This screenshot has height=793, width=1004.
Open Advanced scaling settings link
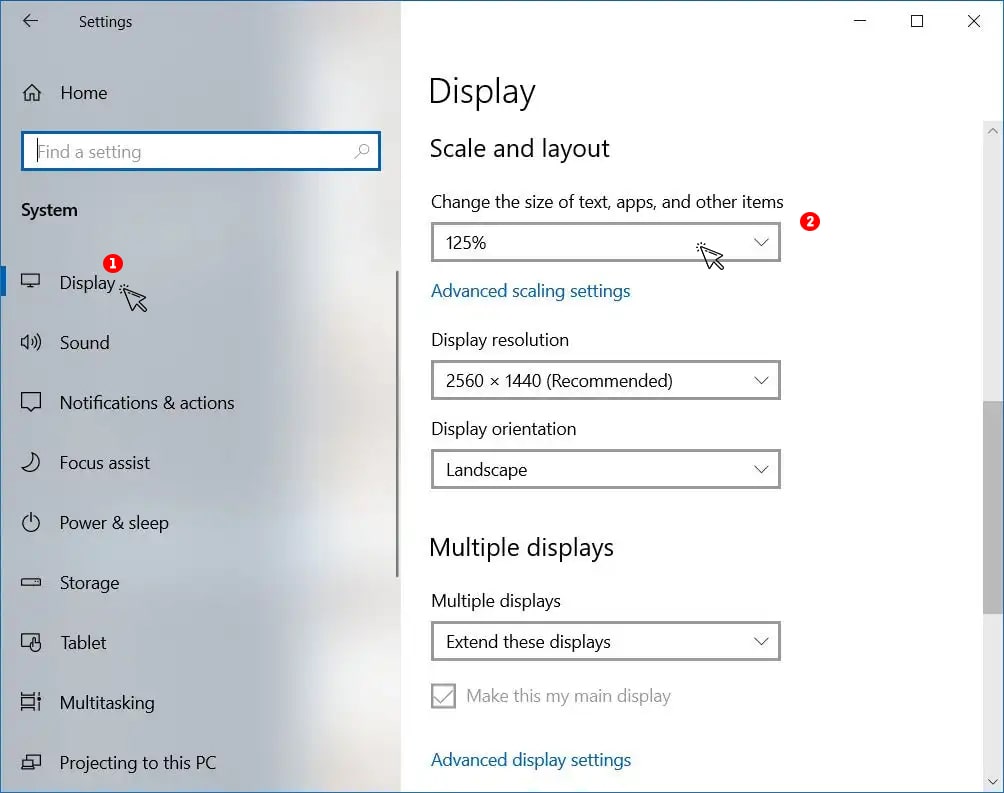(530, 291)
